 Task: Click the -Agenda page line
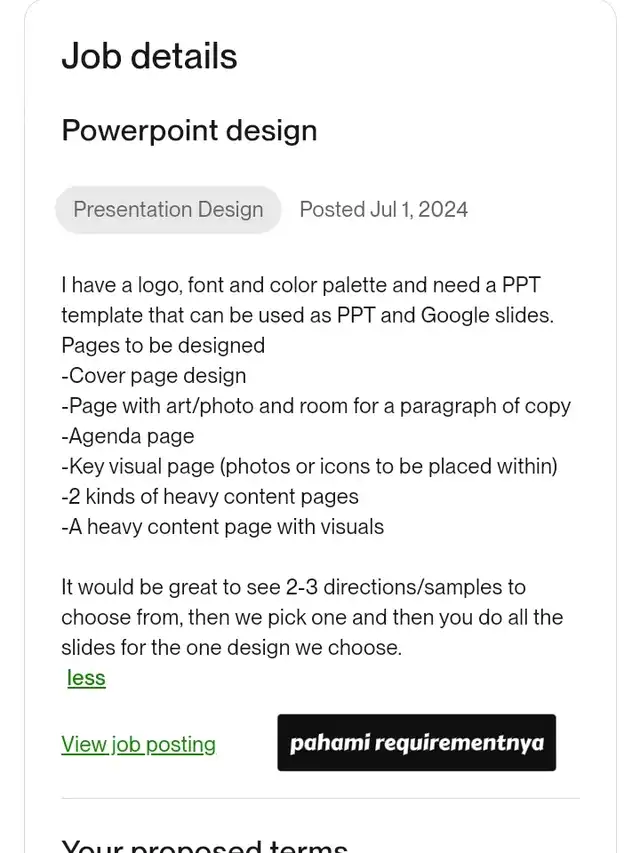click(127, 436)
